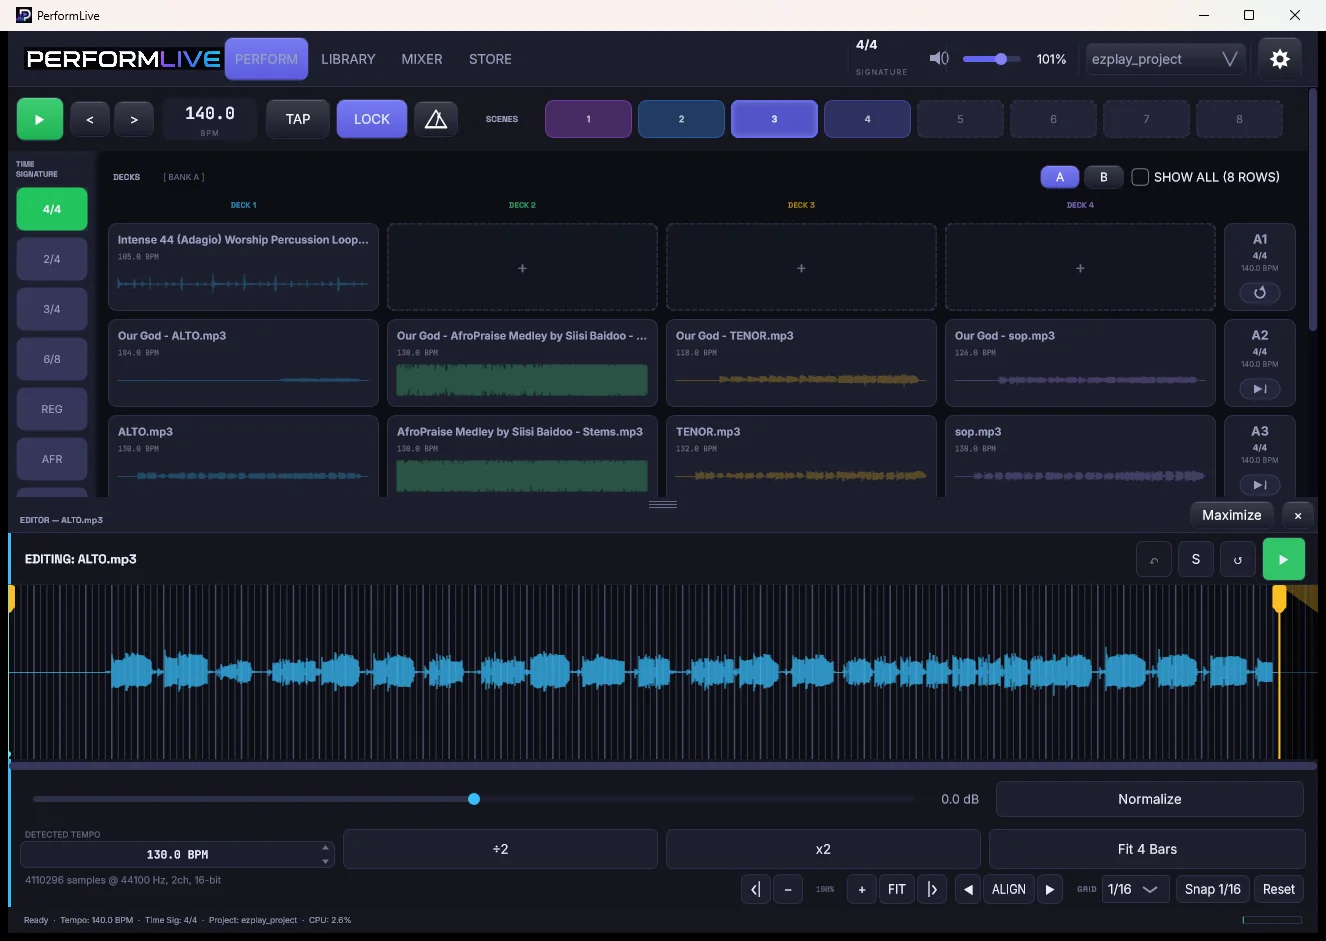Jump to end with the '|>' icon
This screenshot has height=941, width=1326.
(x=932, y=889)
